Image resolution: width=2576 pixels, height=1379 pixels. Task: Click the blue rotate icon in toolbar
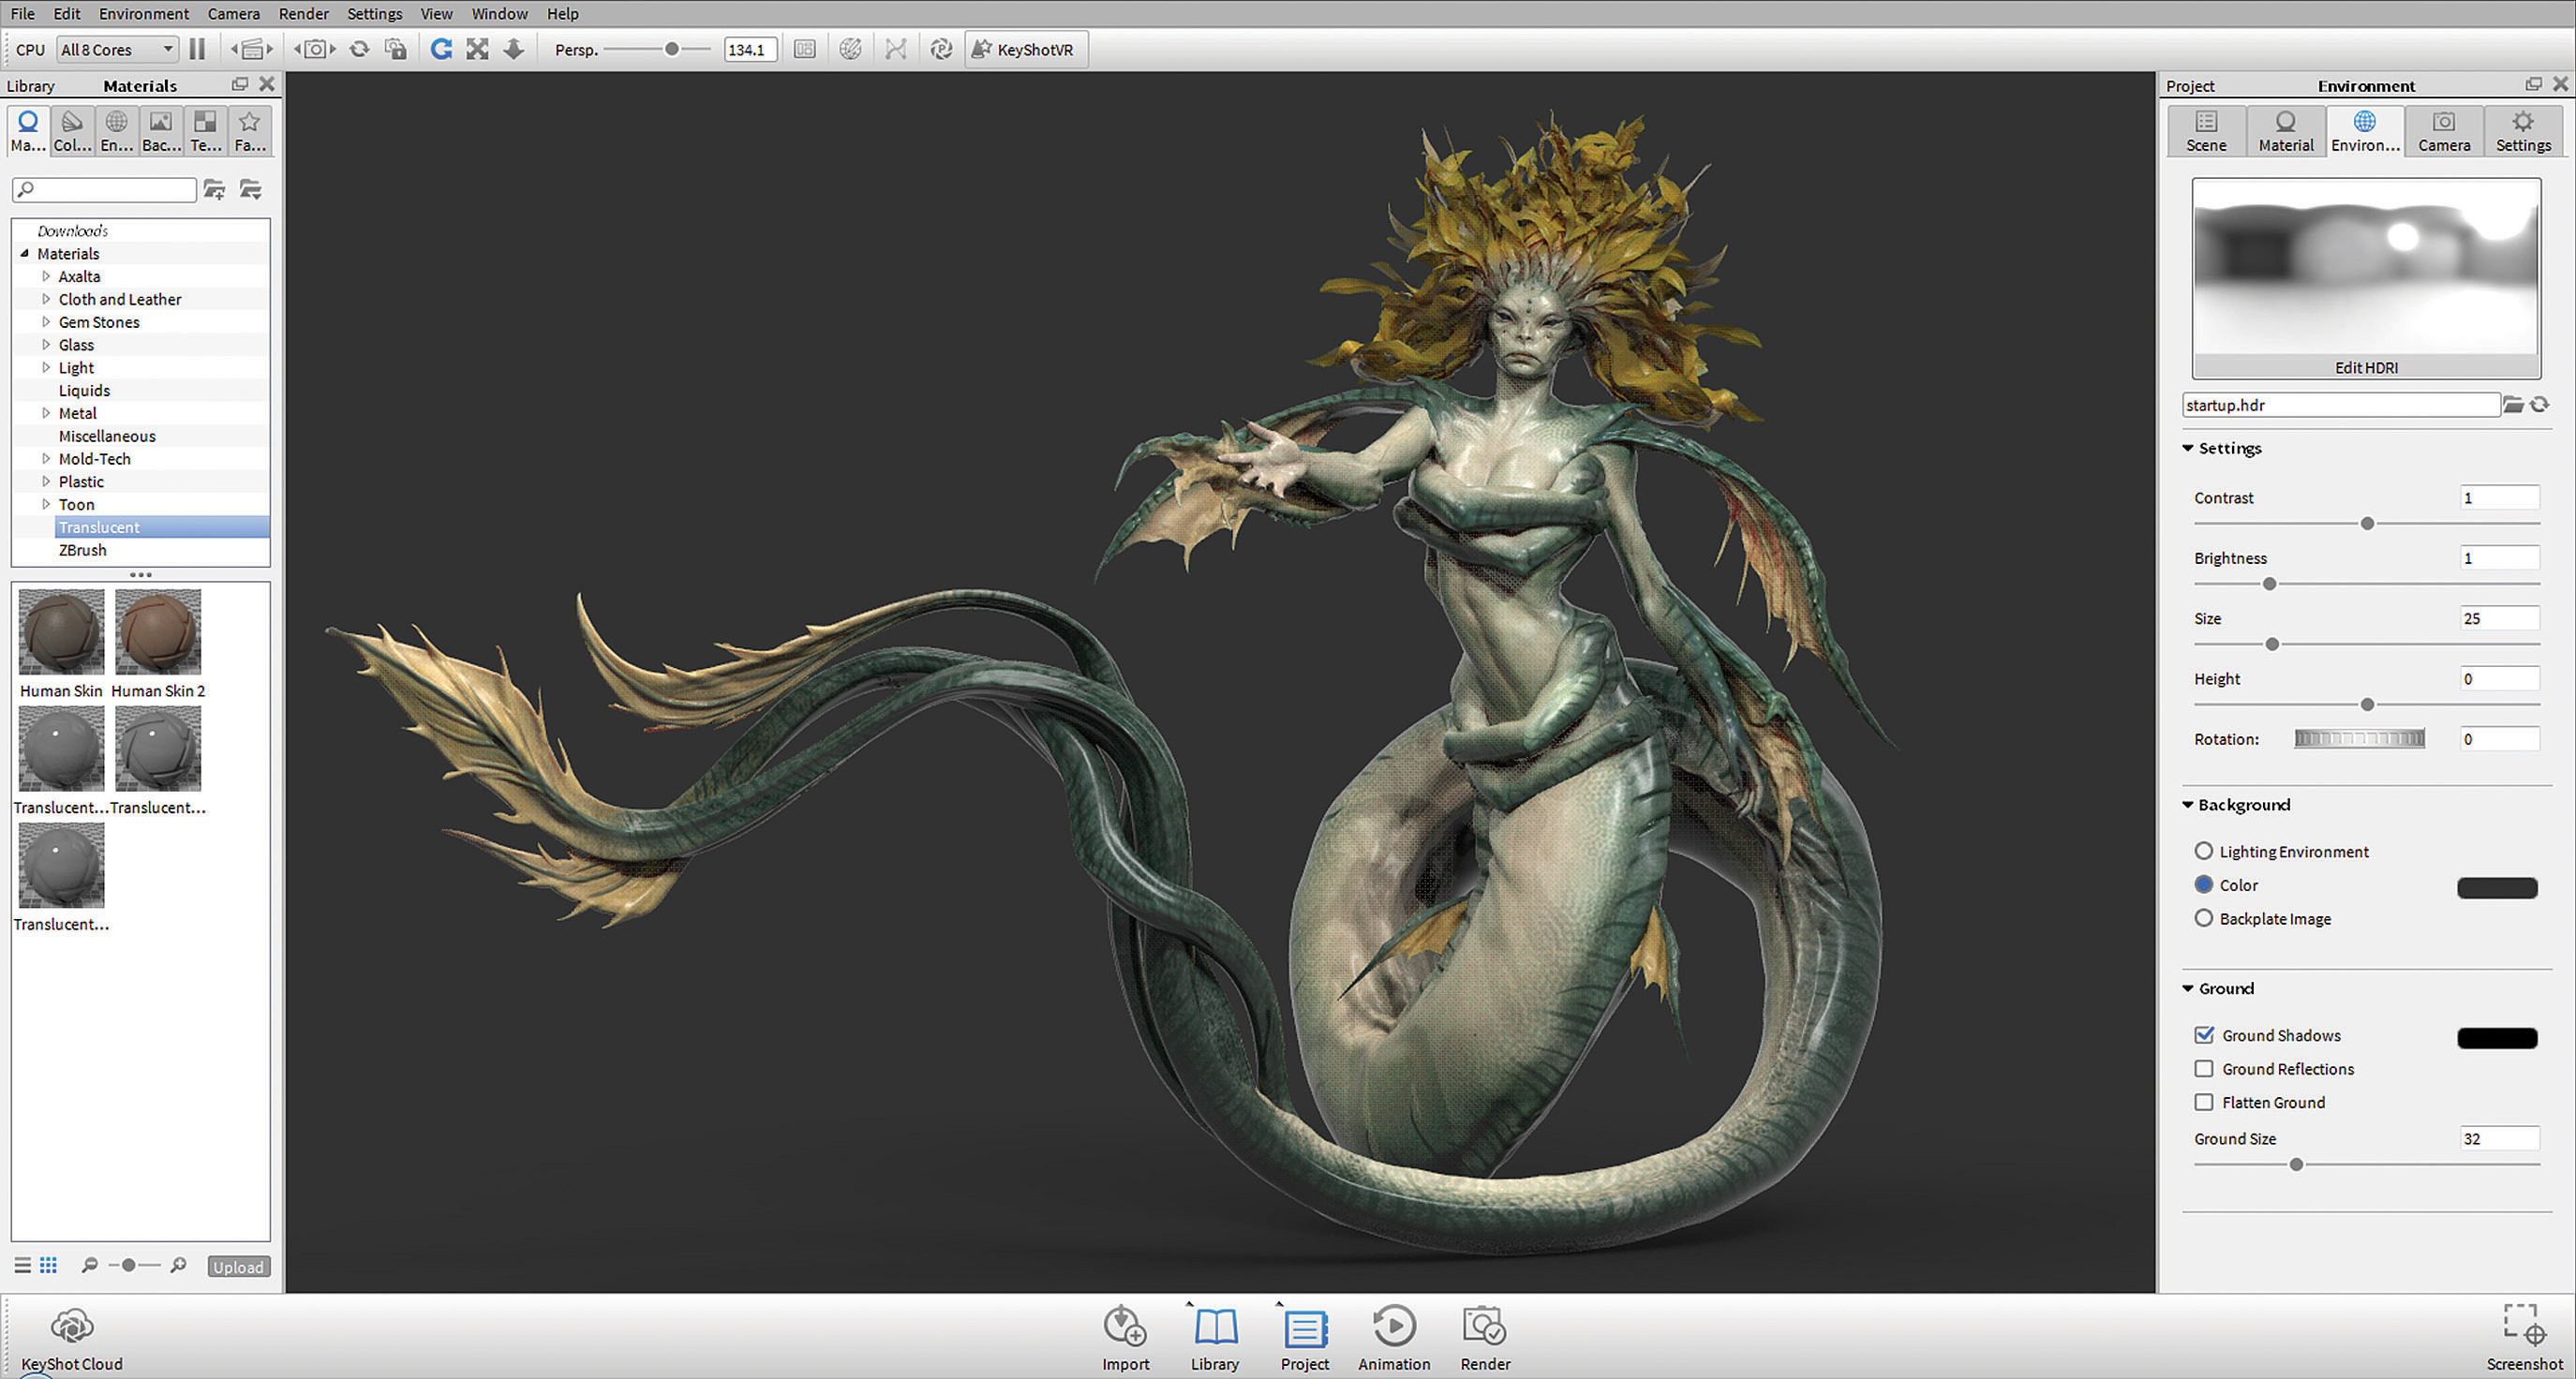click(x=441, y=49)
